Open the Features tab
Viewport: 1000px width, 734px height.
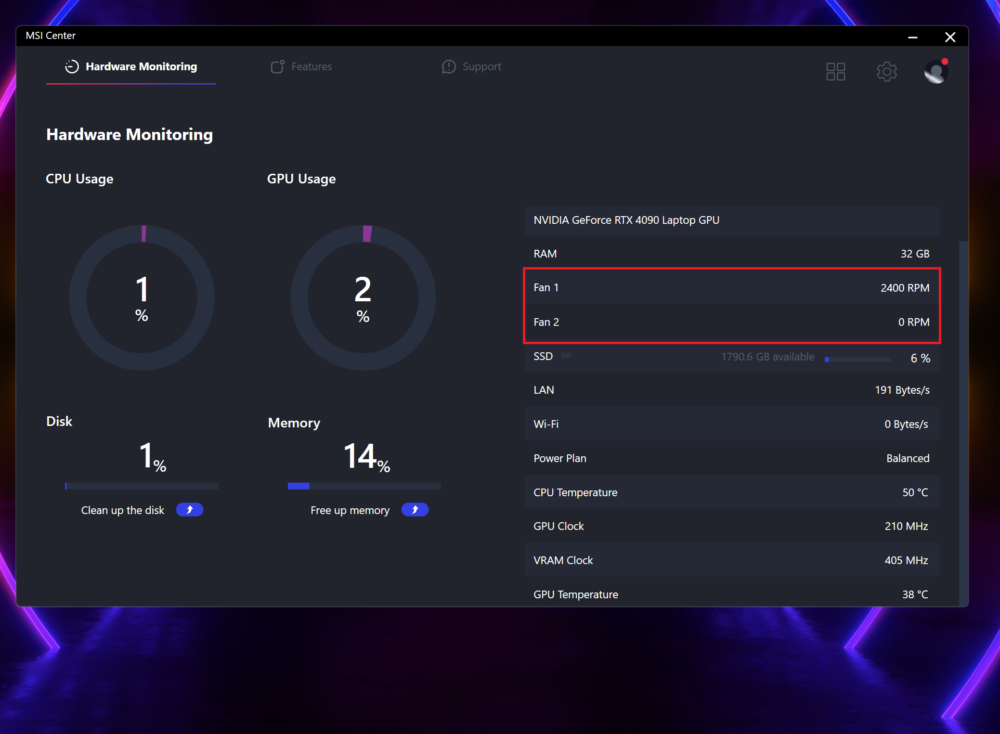pyautogui.click(x=302, y=67)
